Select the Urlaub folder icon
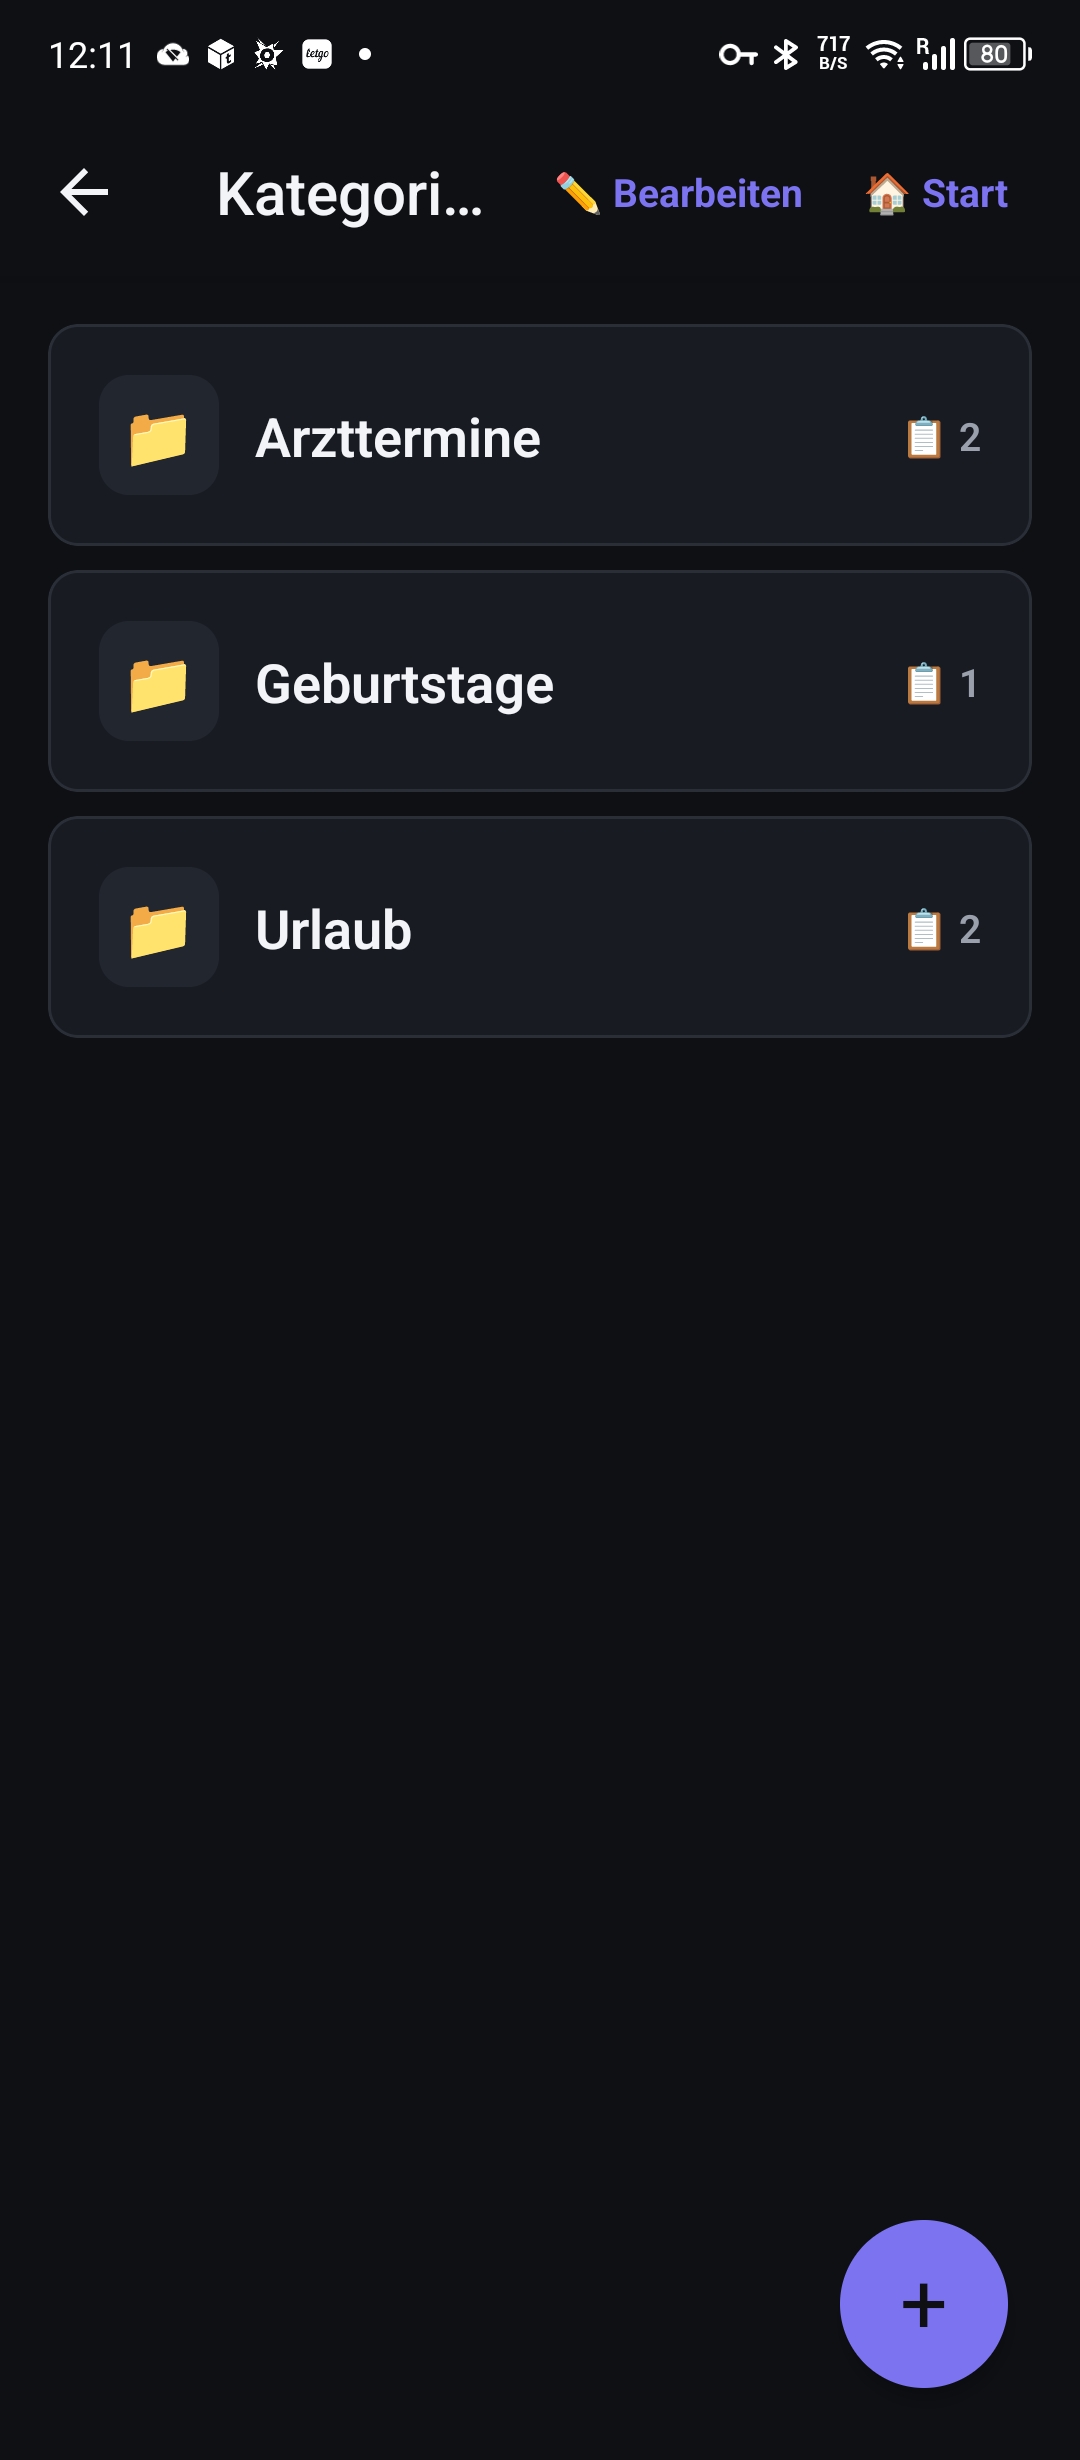This screenshot has height=2460, width=1080. click(x=158, y=929)
